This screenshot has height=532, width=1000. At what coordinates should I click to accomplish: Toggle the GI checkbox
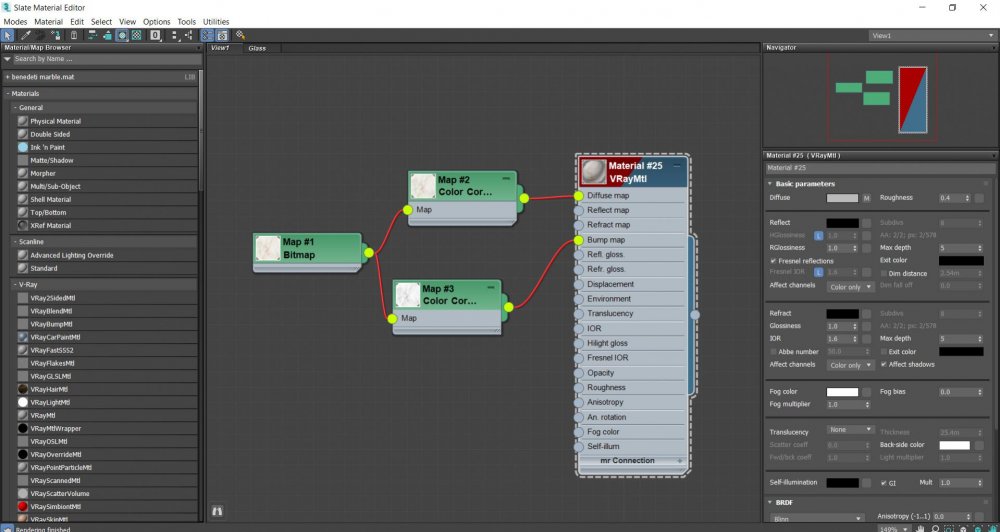point(883,482)
